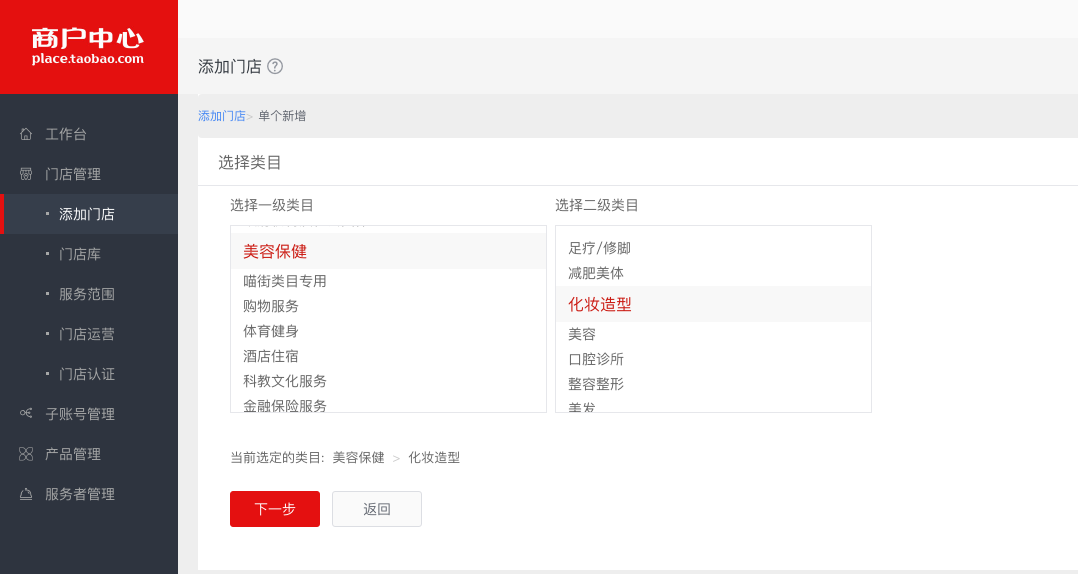1078x574 pixels.
Task: Click the 产品管理 grid icon
Action: (x=26, y=454)
